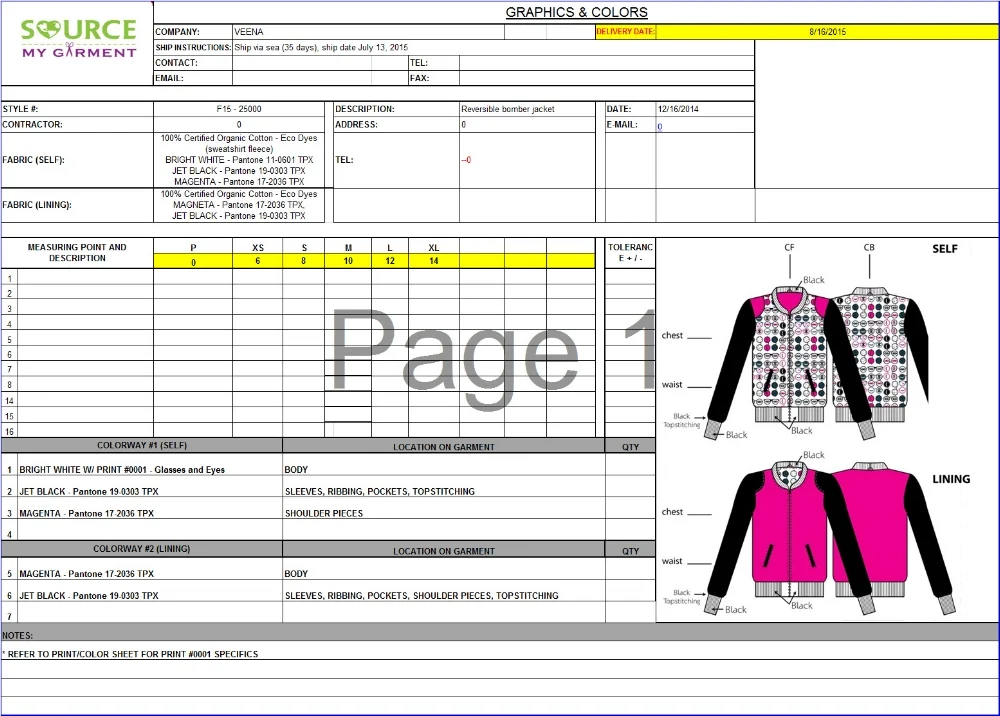Click the magenta LINING jacket front illustration
Image resolution: width=1000 pixels, height=716 pixels.
[789, 537]
